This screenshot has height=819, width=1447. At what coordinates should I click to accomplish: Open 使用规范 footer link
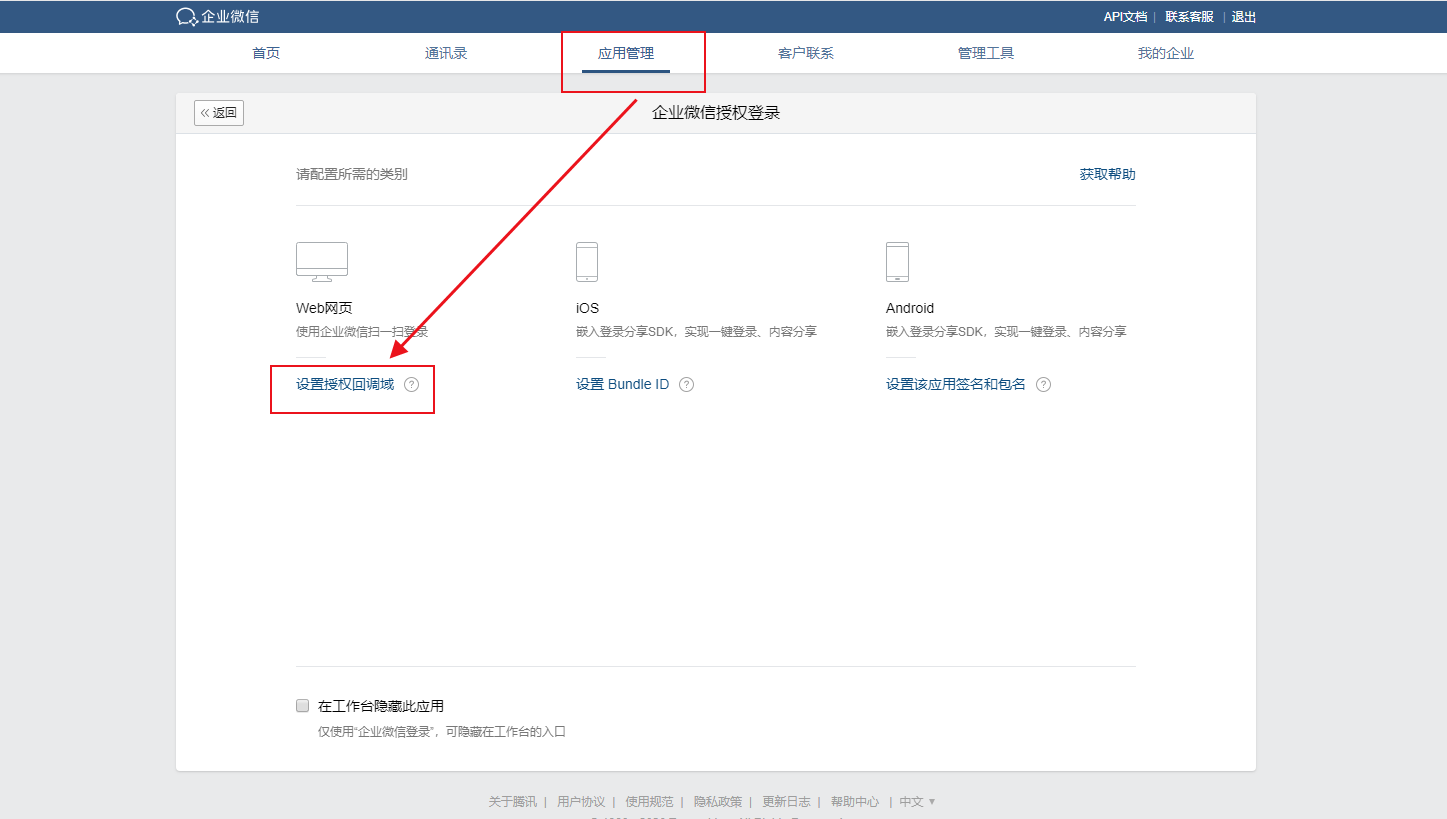pyautogui.click(x=649, y=802)
